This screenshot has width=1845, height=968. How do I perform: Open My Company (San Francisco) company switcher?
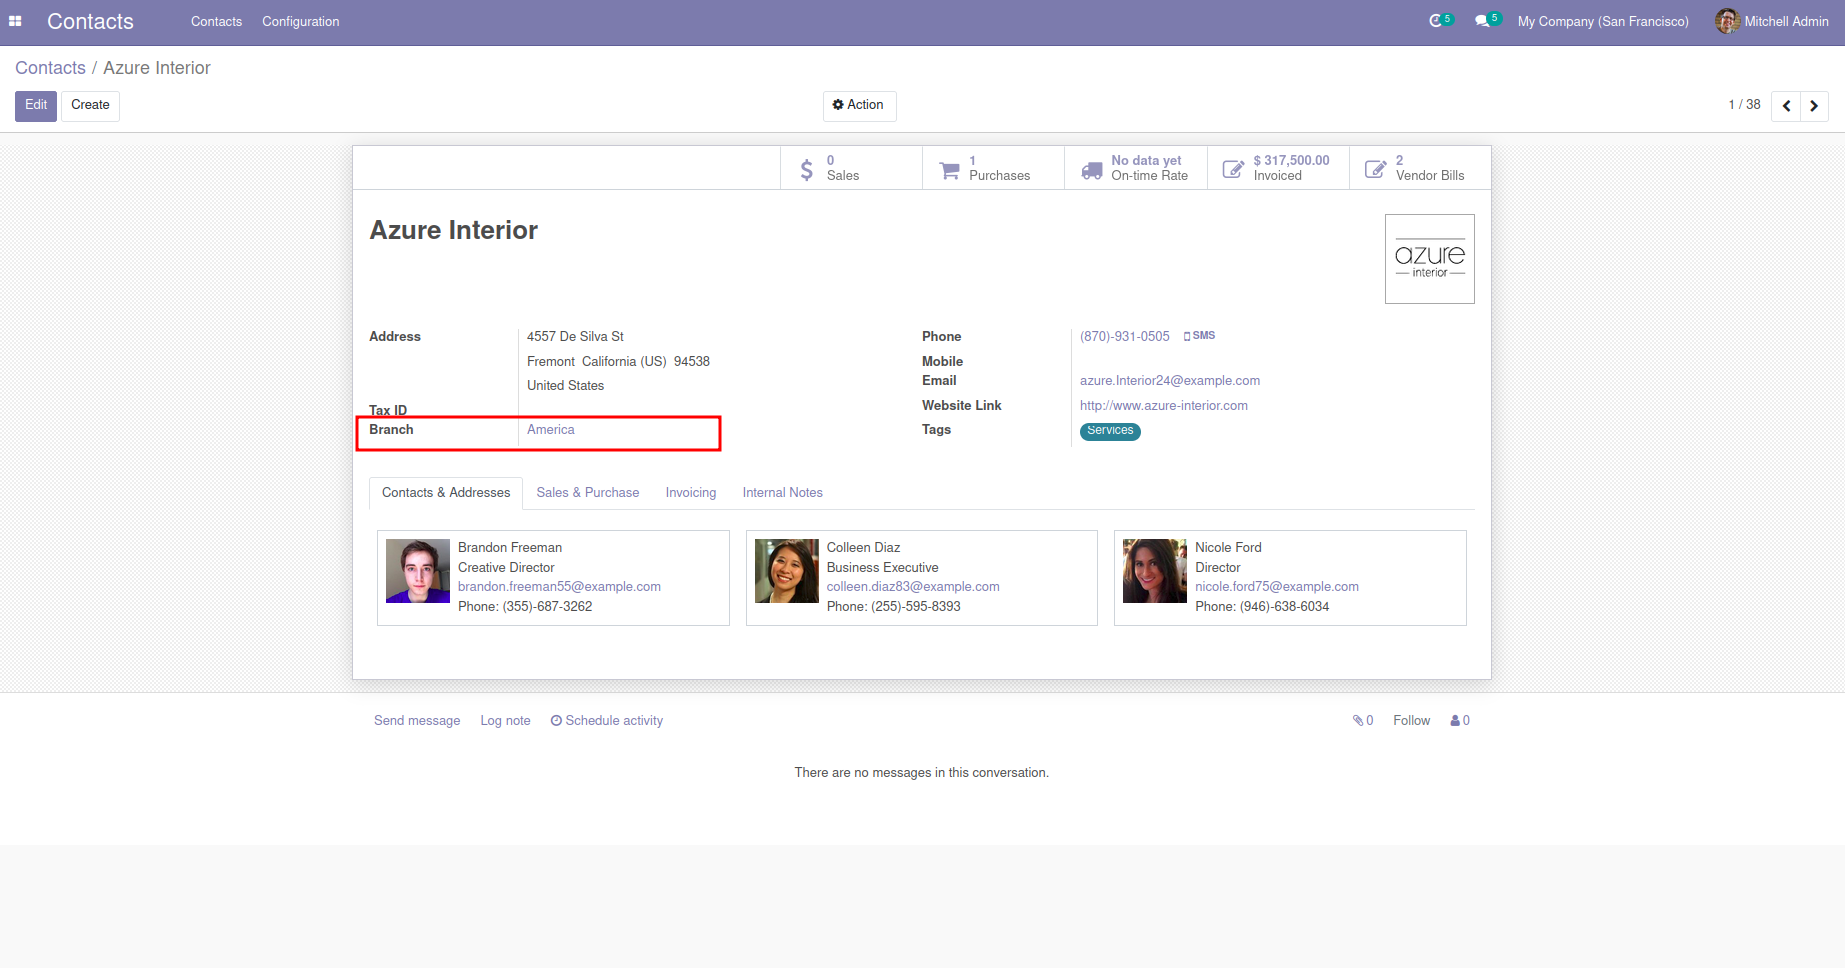pos(1602,21)
